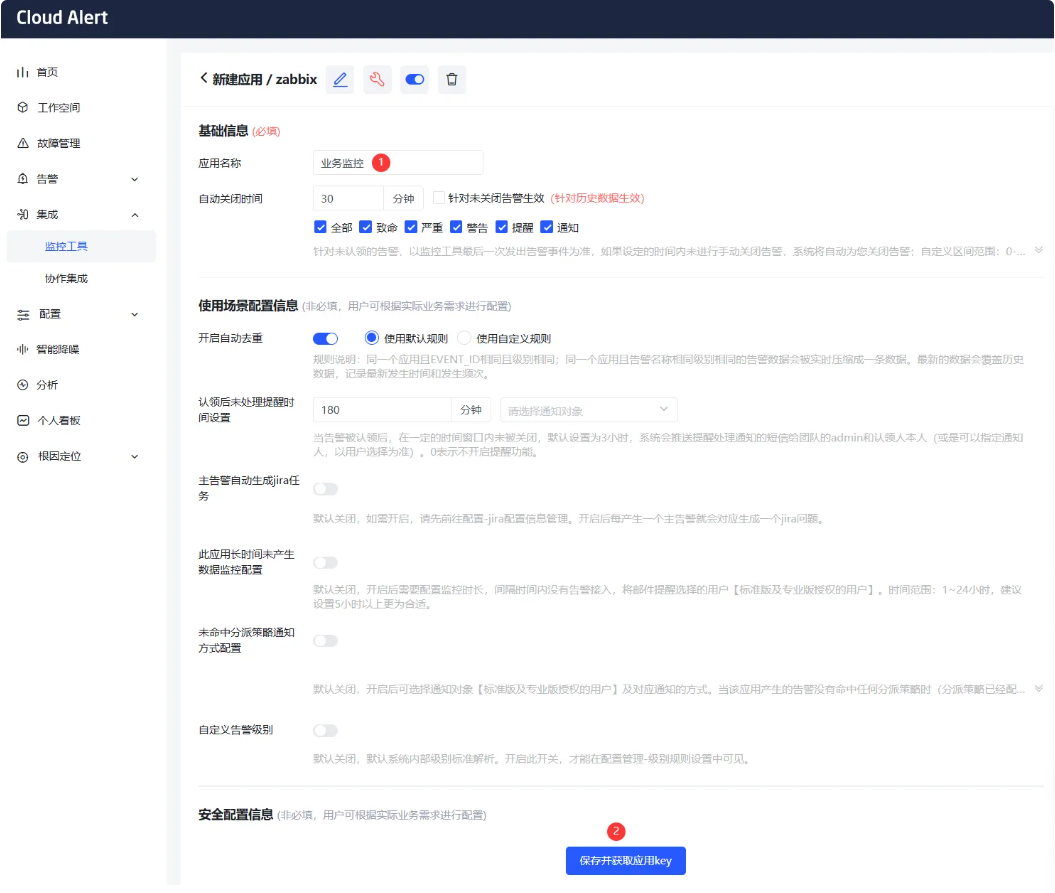The image size is (1055, 893).
Task: Click the wrench settings icon in header
Action: pos(377,79)
